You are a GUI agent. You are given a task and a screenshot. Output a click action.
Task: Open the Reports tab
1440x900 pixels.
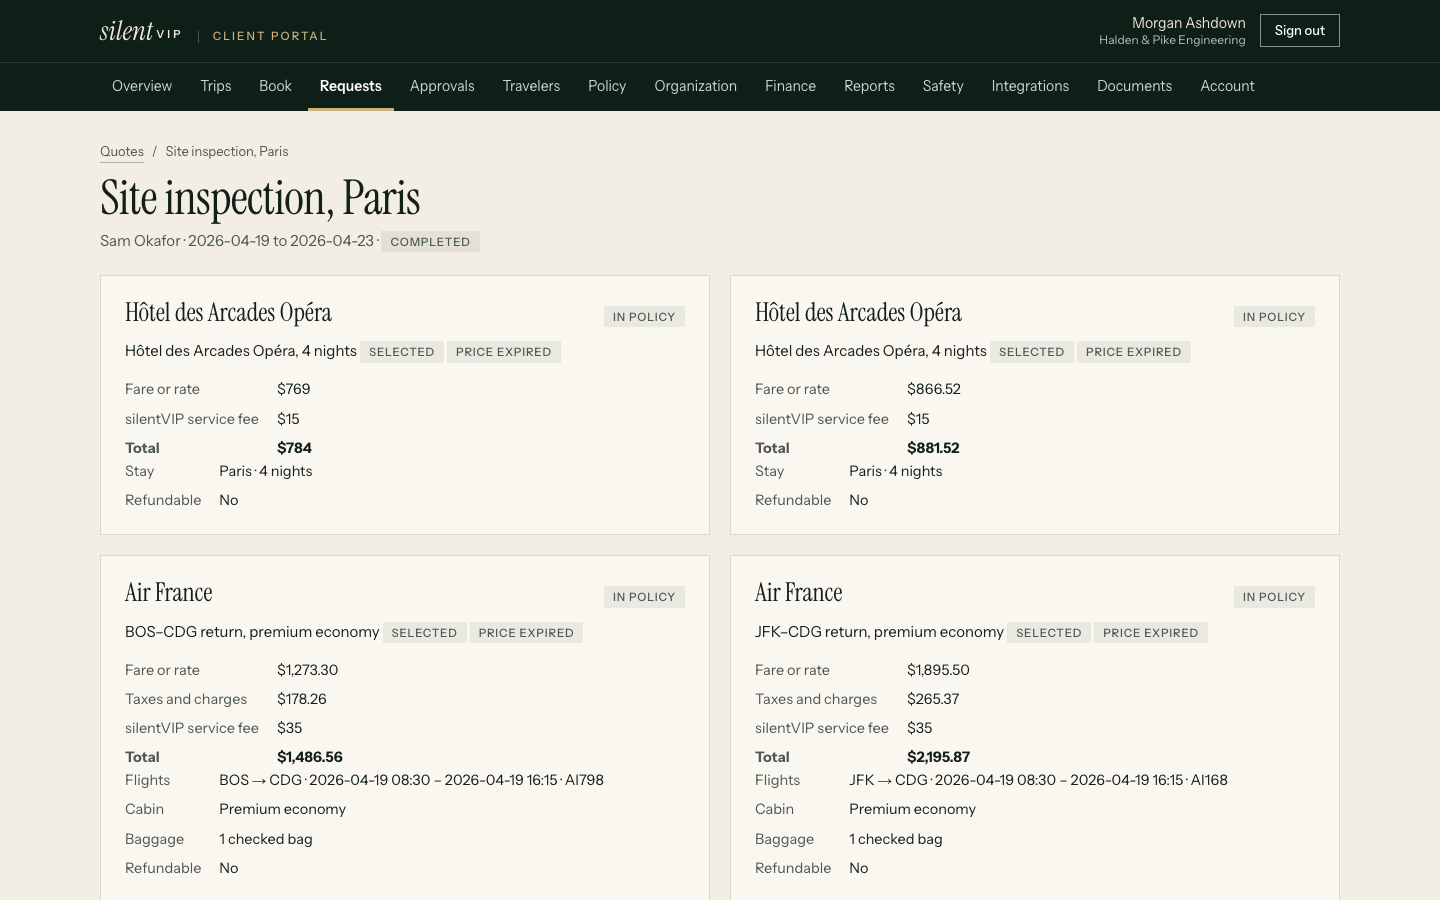click(869, 86)
